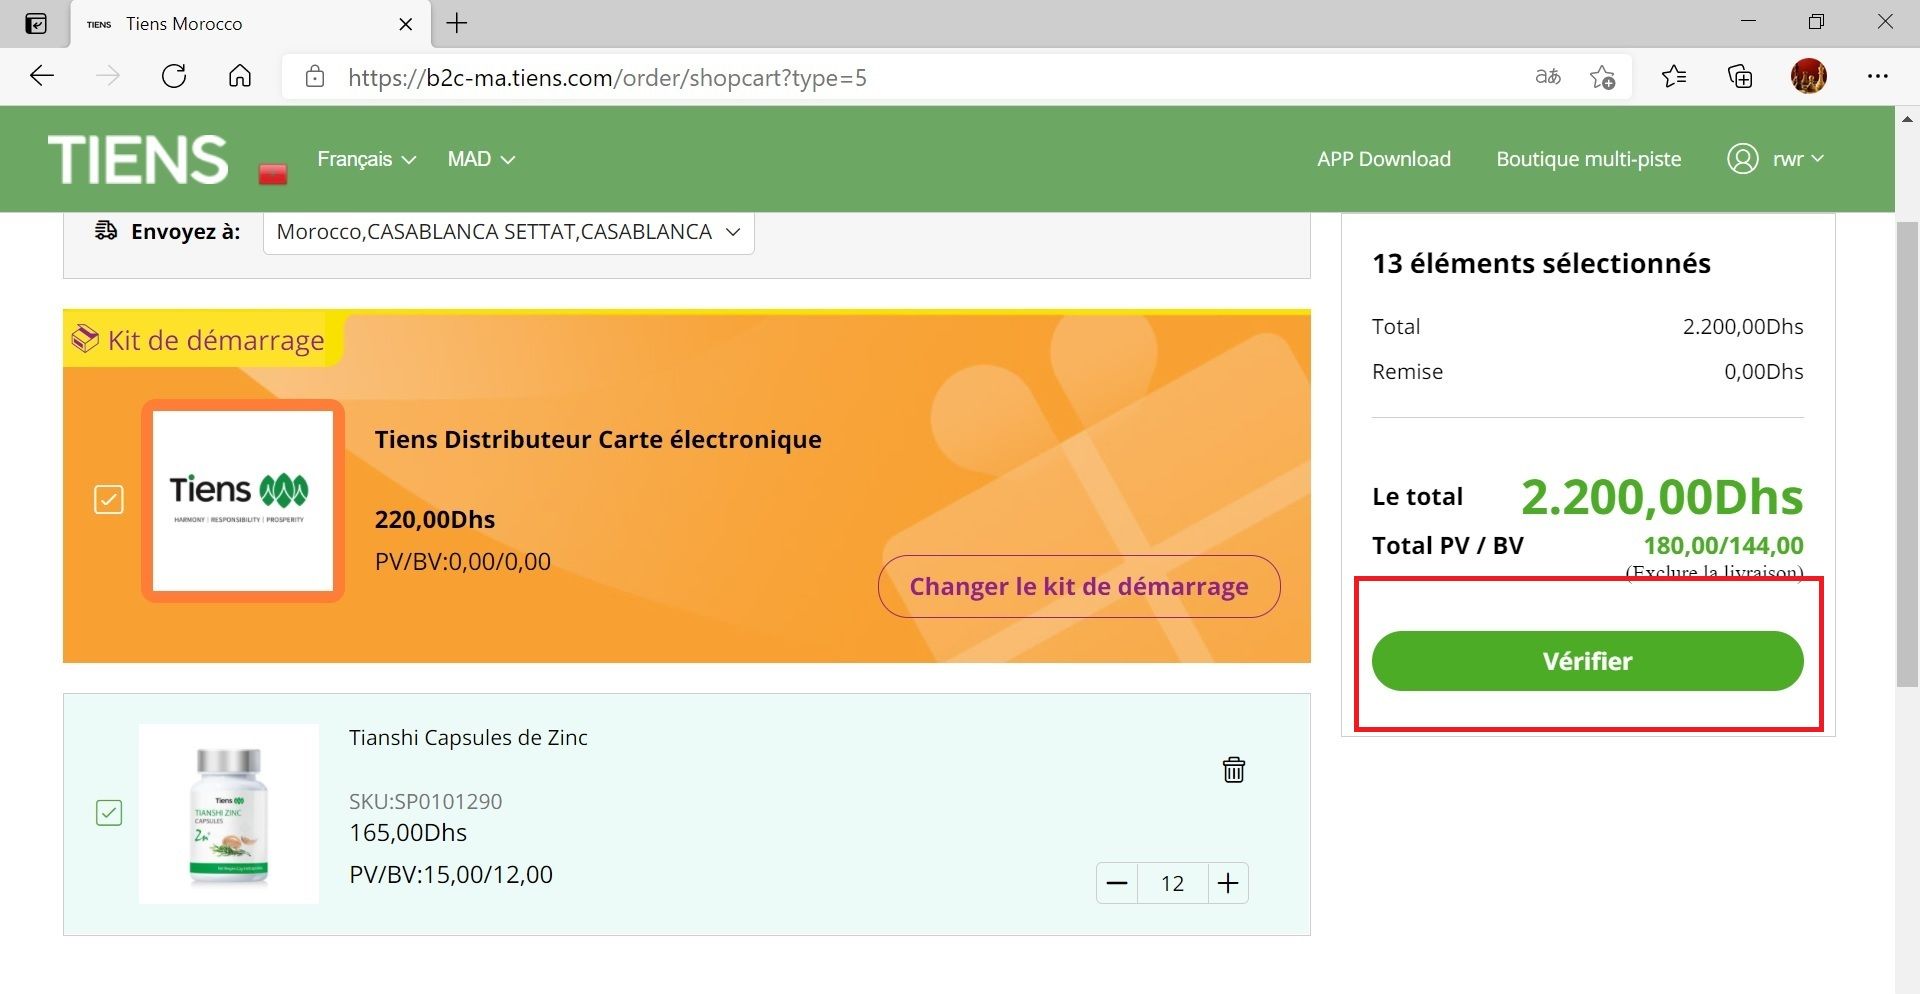
Task: Click Changer le kit de démarrage button
Action: (x=1078, y=586)
